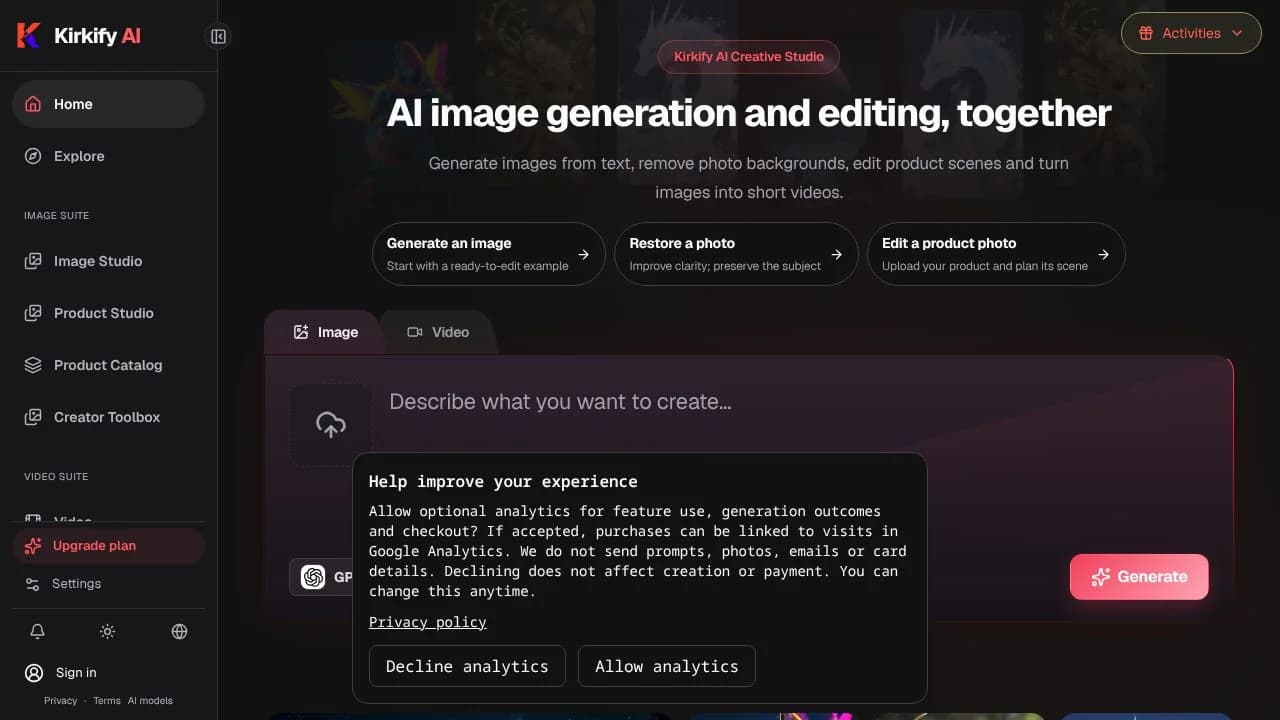Click the Generate button
The width and height of the screenshot is (1280, 720).
1139,577
